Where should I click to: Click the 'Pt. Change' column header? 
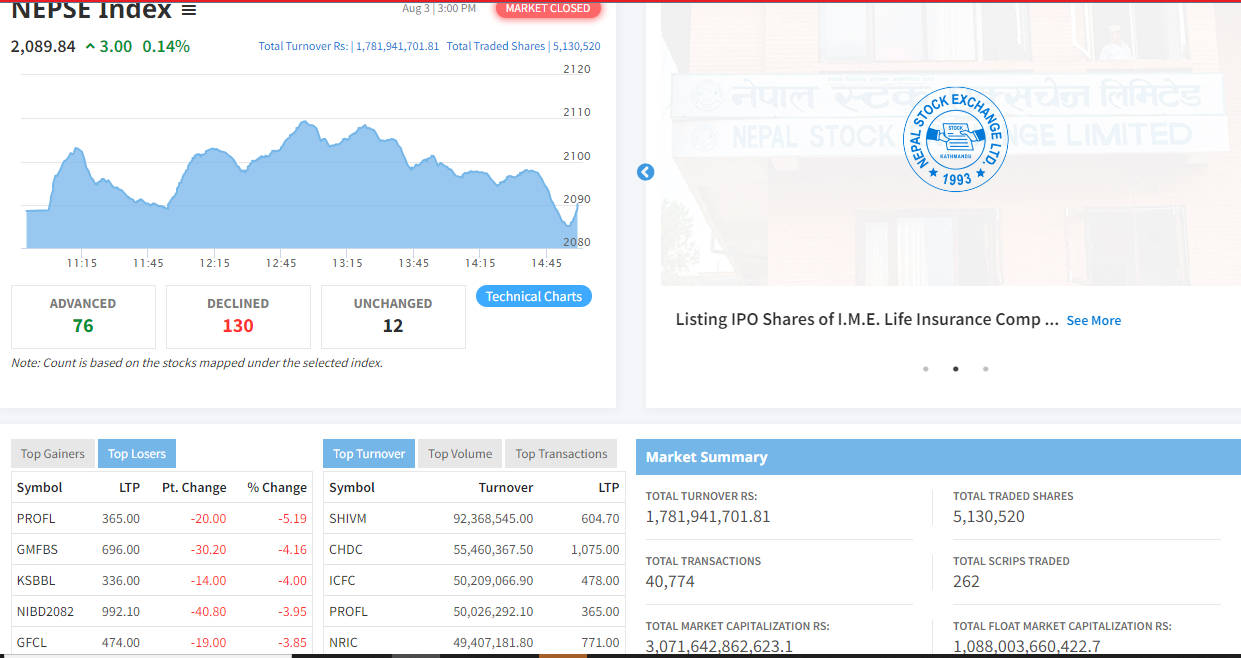194,488
